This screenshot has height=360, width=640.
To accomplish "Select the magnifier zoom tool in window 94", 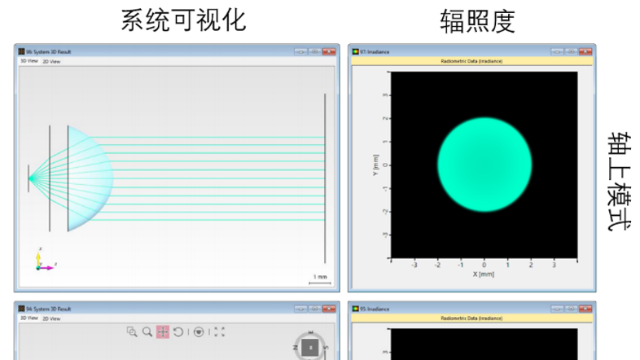I will (x=147, y=332).
